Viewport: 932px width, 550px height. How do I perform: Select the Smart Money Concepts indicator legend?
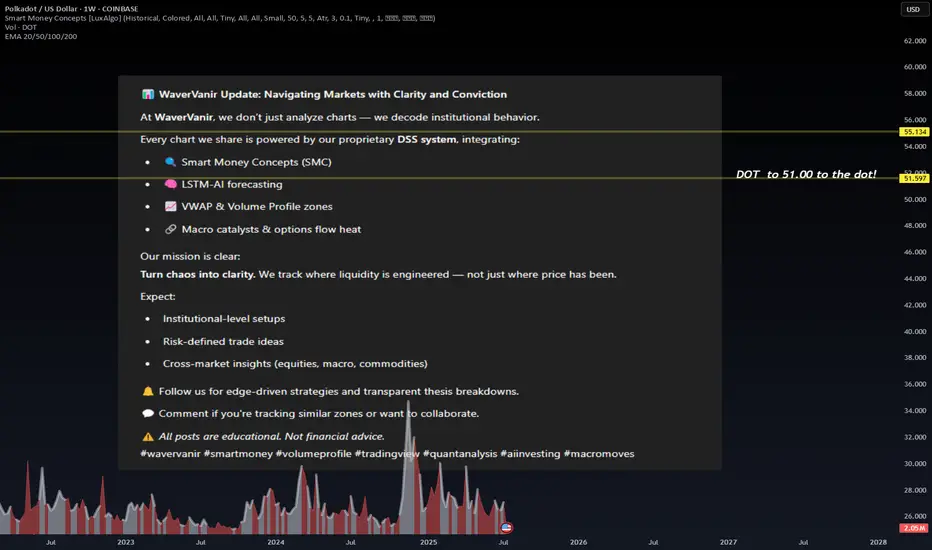(220, 18)
